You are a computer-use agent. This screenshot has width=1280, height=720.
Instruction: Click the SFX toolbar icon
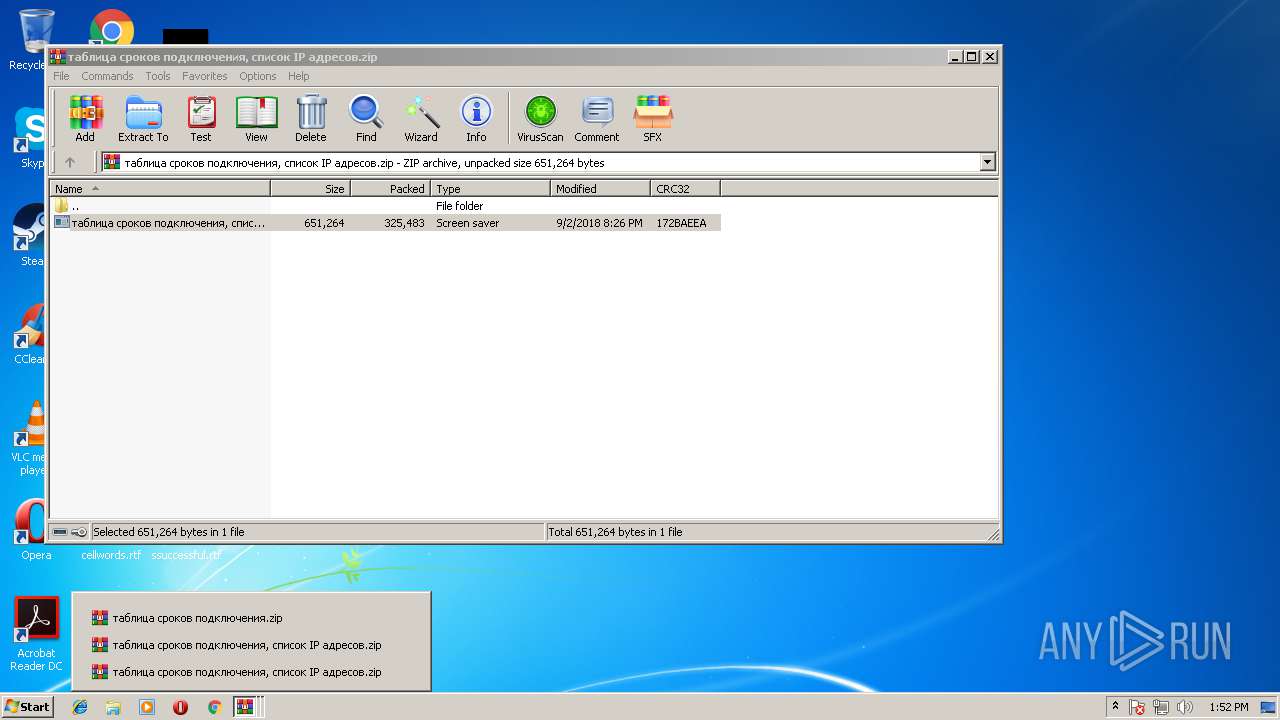(652, 119)
